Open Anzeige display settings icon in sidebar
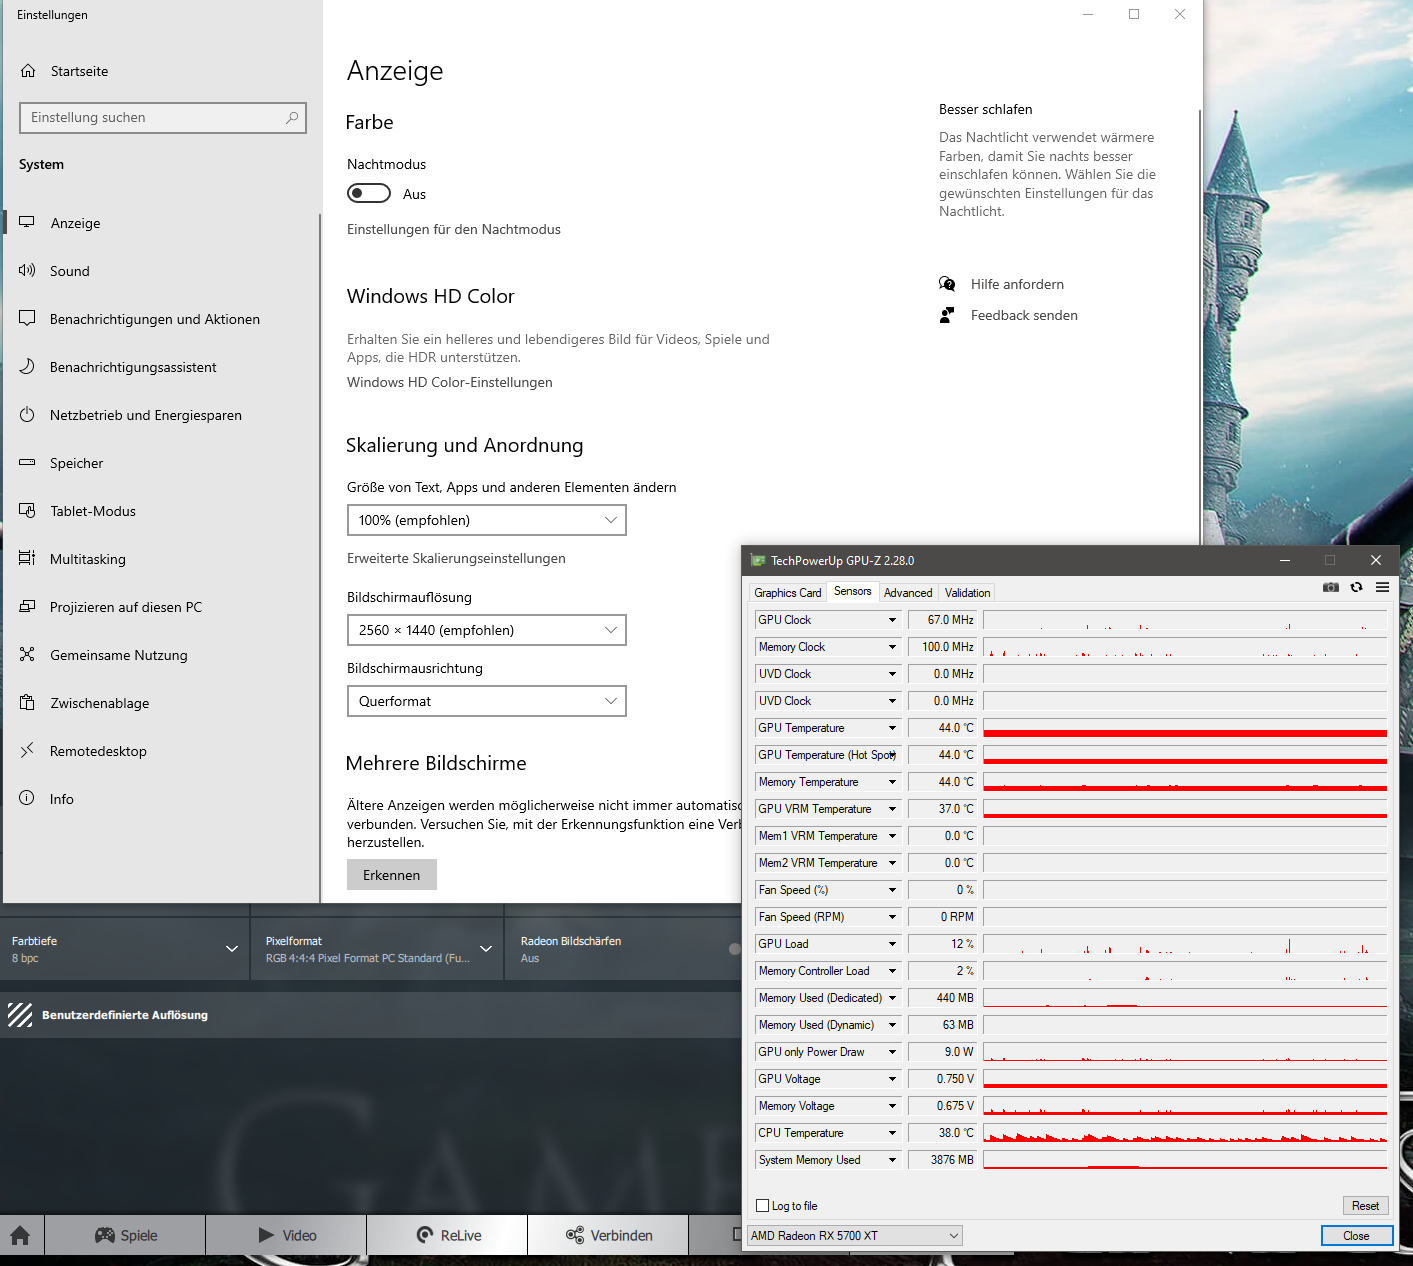This screenshot has height=1266, width=1413. [27, 222]
